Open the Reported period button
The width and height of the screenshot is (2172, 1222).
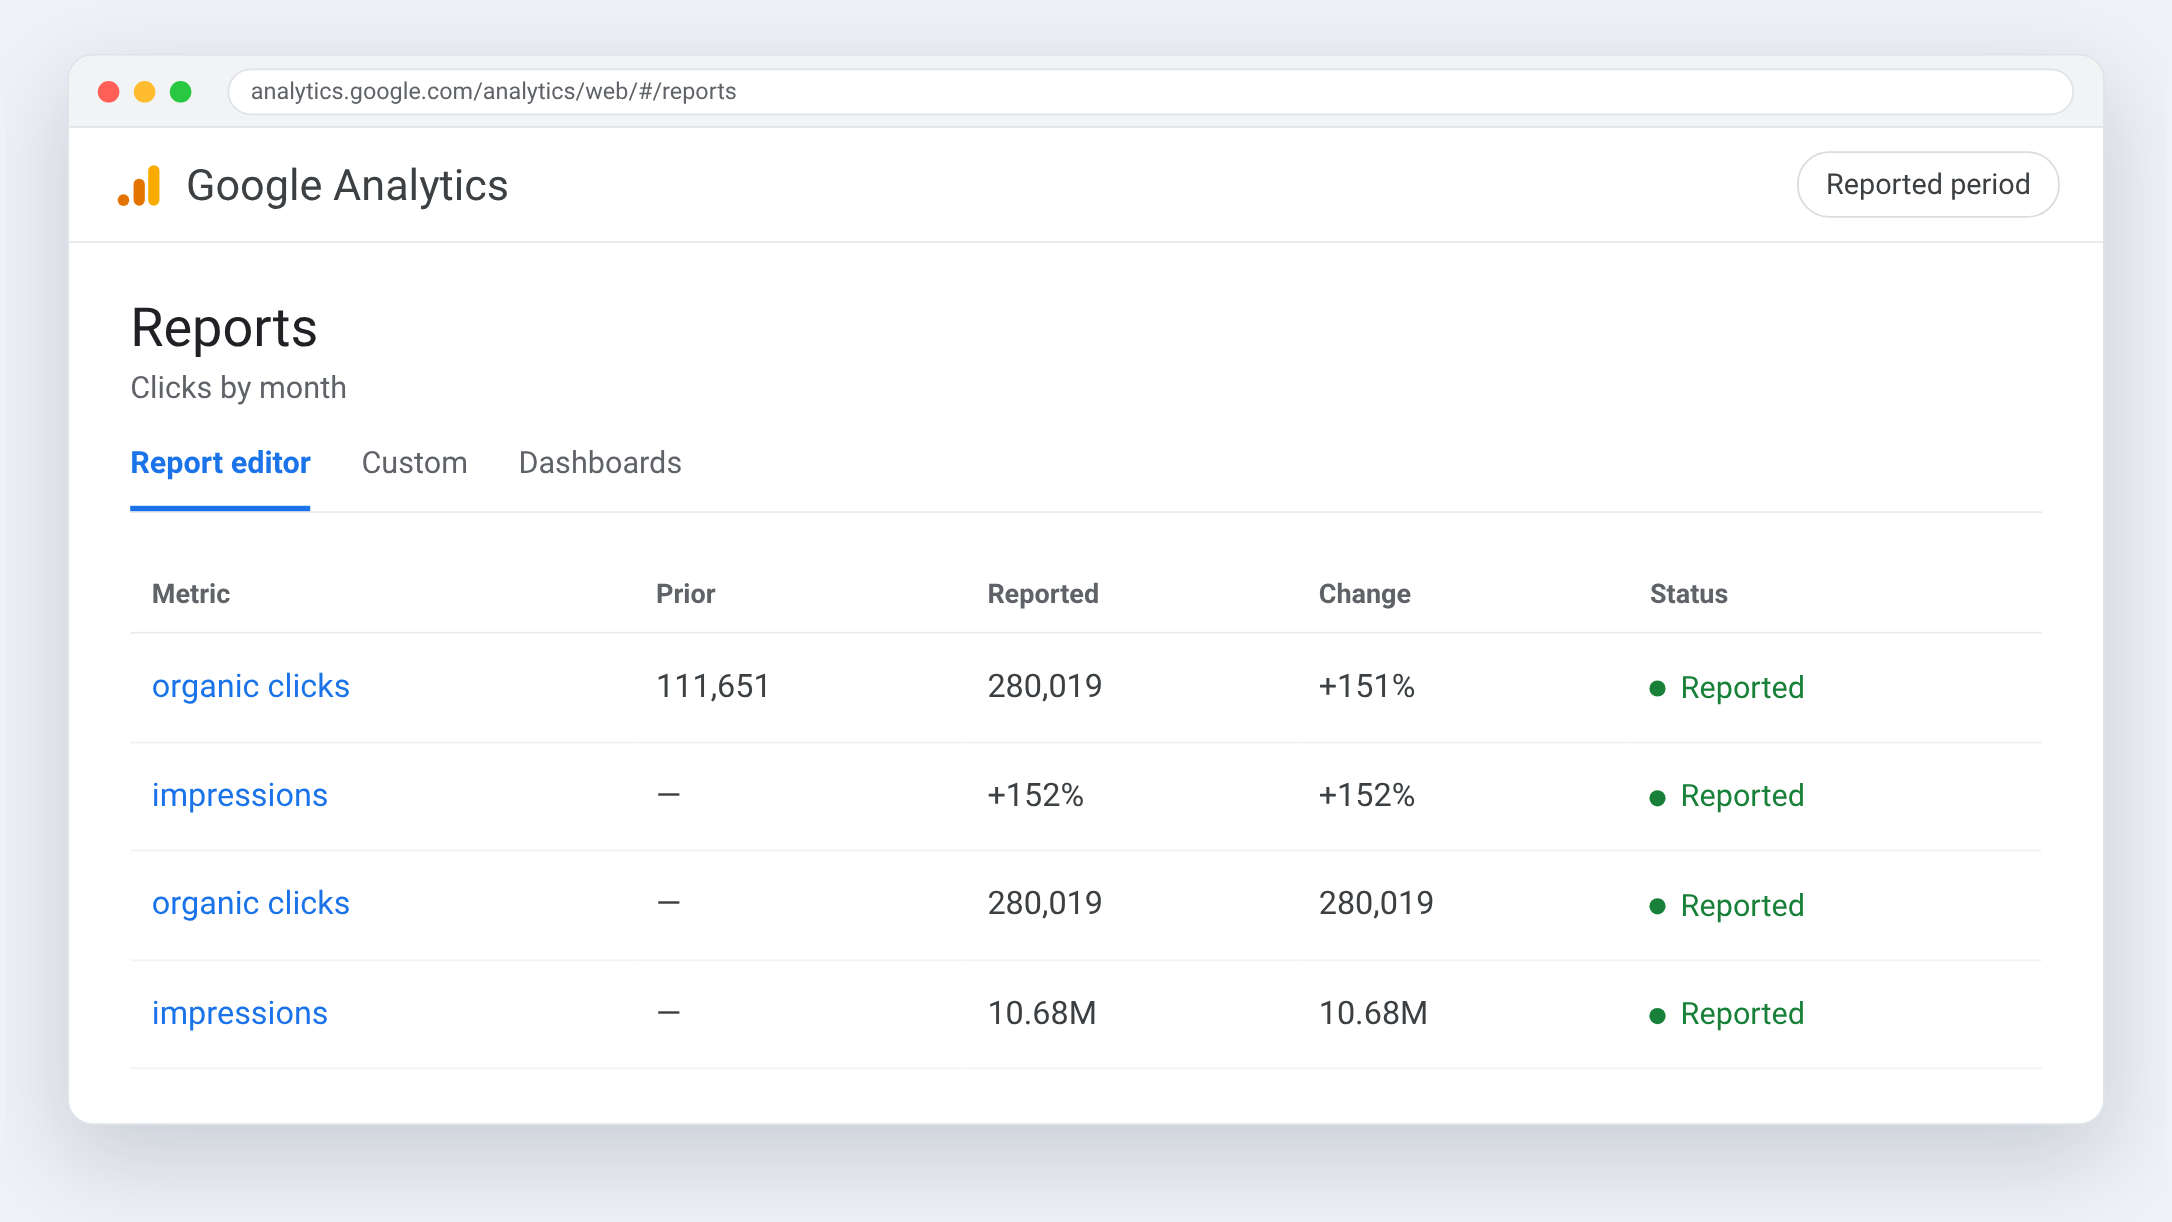[1927, 184]
